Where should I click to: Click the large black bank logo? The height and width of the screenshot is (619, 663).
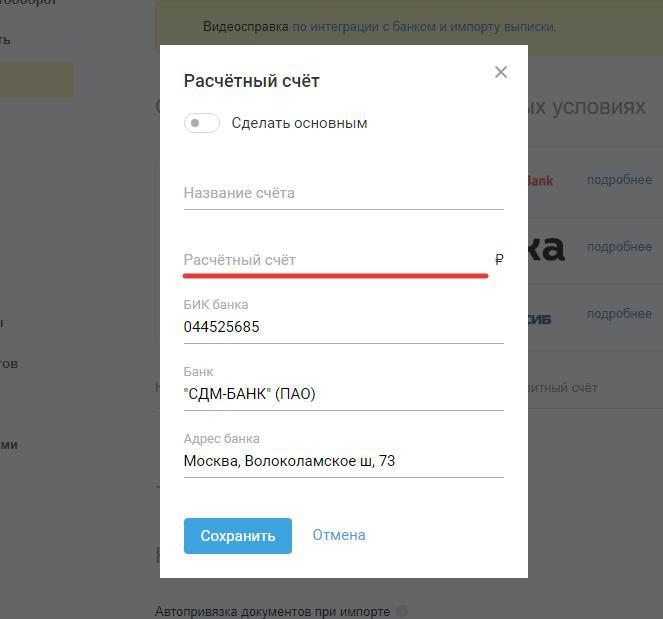(x=546, y=248)
